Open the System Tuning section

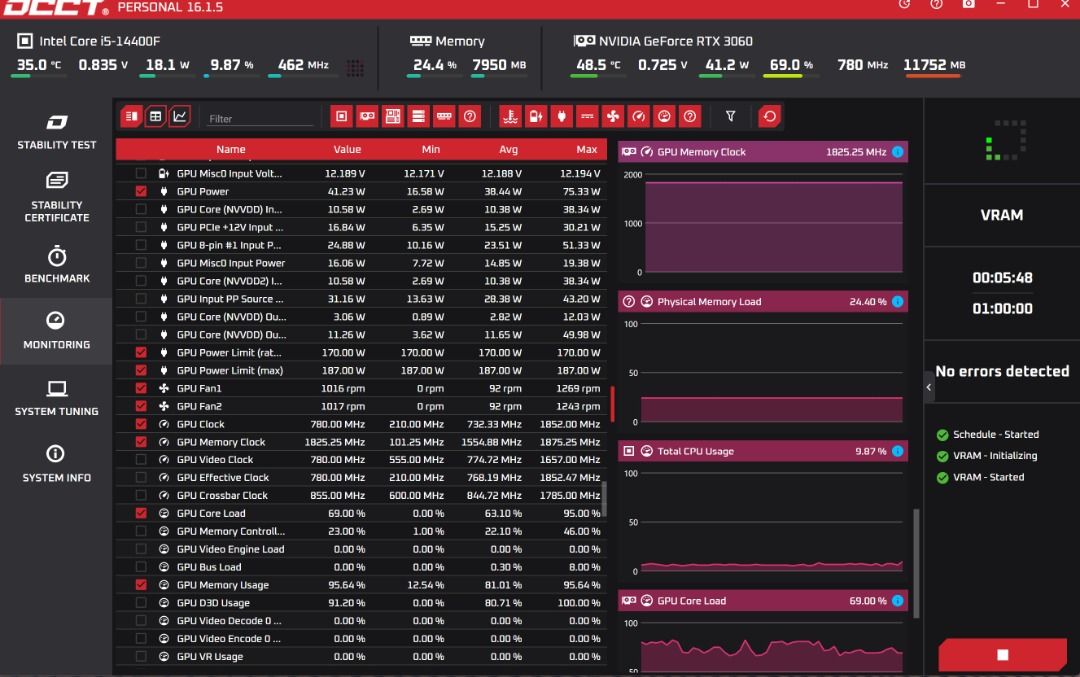tap(56, 398)
